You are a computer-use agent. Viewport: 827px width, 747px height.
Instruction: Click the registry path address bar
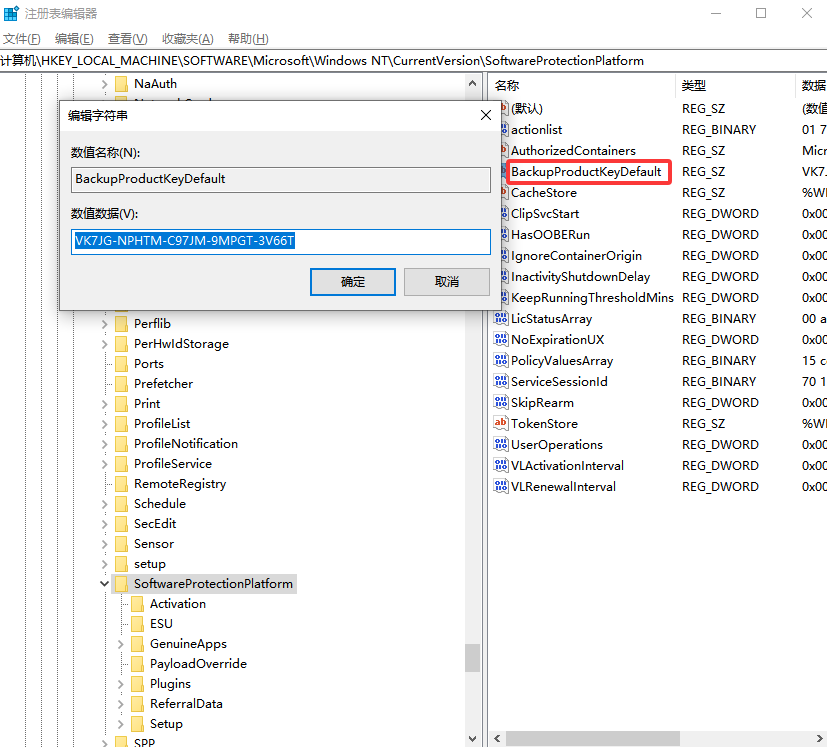[x=414, y=61]
